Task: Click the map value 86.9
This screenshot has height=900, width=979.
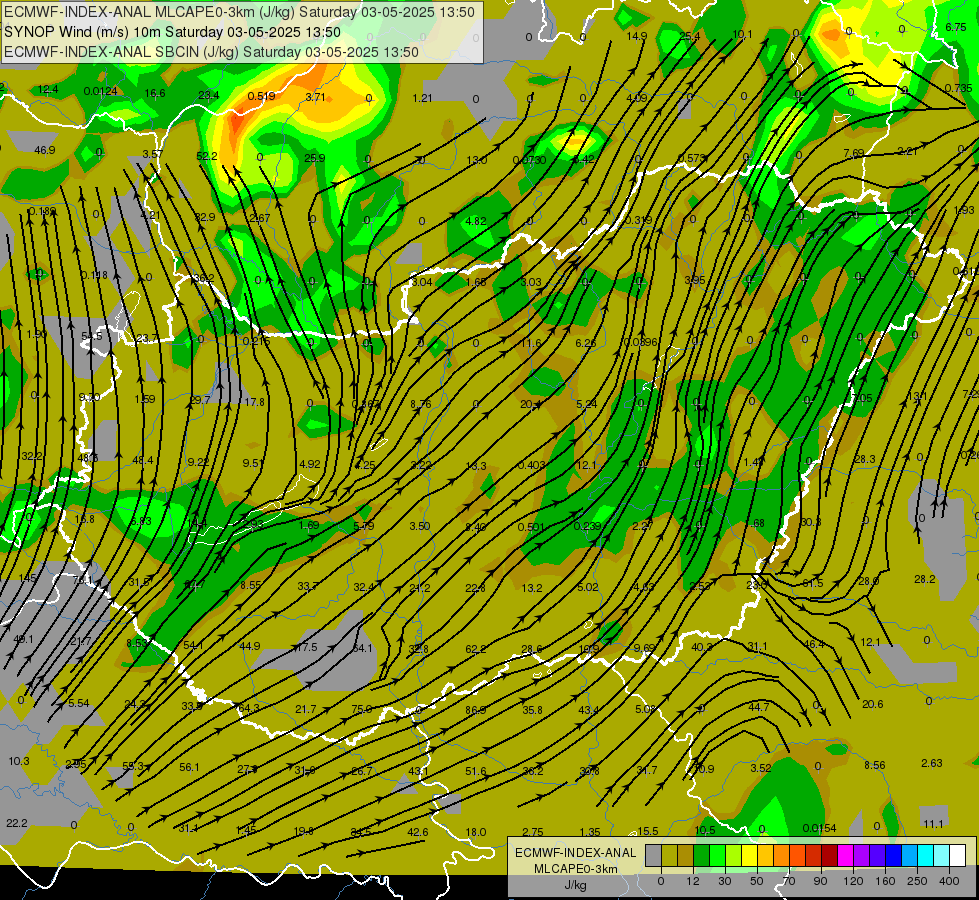Action: (x=476, y=710)
